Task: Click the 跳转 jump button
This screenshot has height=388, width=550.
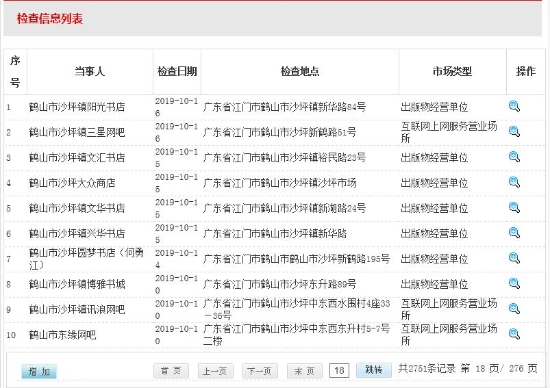Action: (374, 370)
